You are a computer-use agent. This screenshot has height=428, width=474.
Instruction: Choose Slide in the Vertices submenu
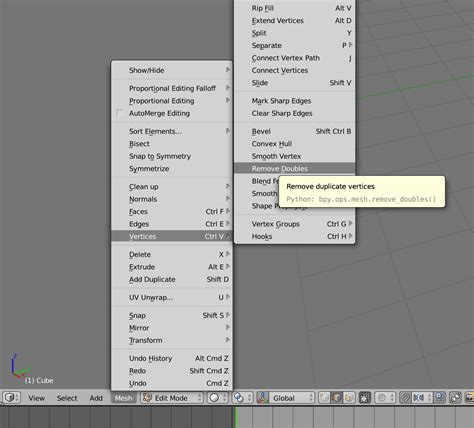295,83
